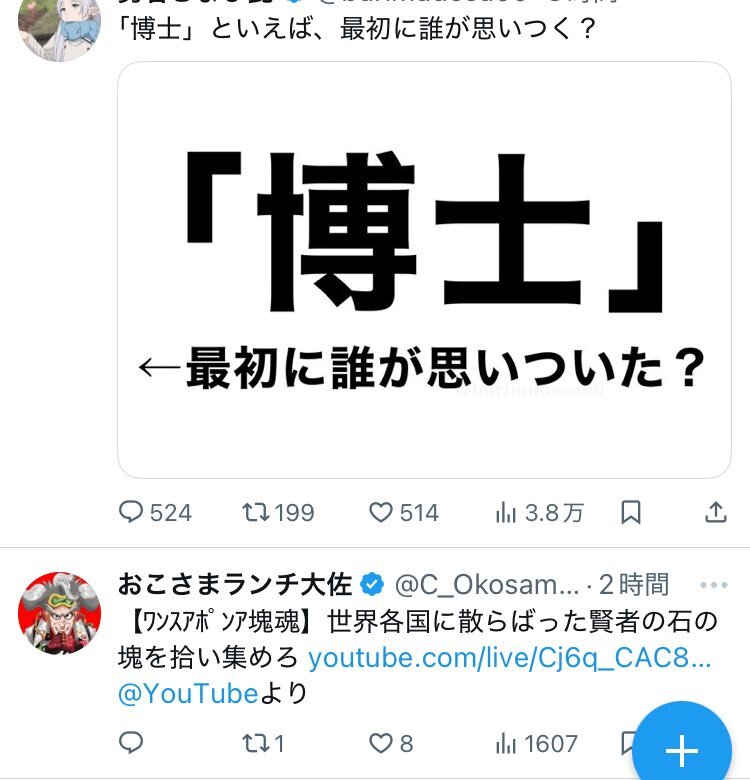View analytics showing 1607 views
Image resolution: width=750 pixels, height=780 pixels.
coord(537,743)
